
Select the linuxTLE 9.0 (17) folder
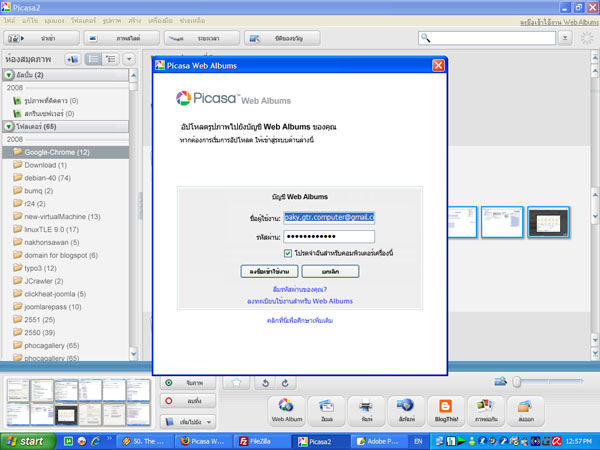coord(65,230)
